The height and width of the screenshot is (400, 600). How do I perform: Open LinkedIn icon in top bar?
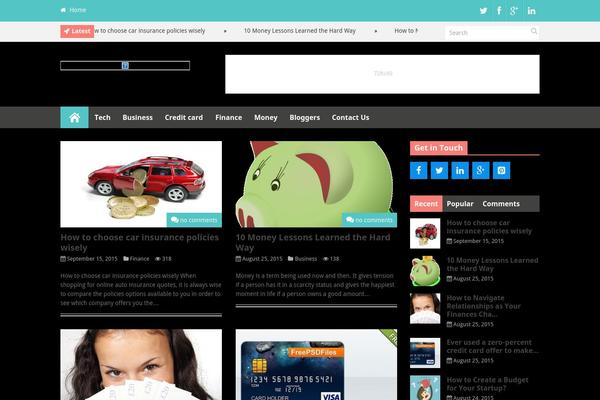click(532, 11)
